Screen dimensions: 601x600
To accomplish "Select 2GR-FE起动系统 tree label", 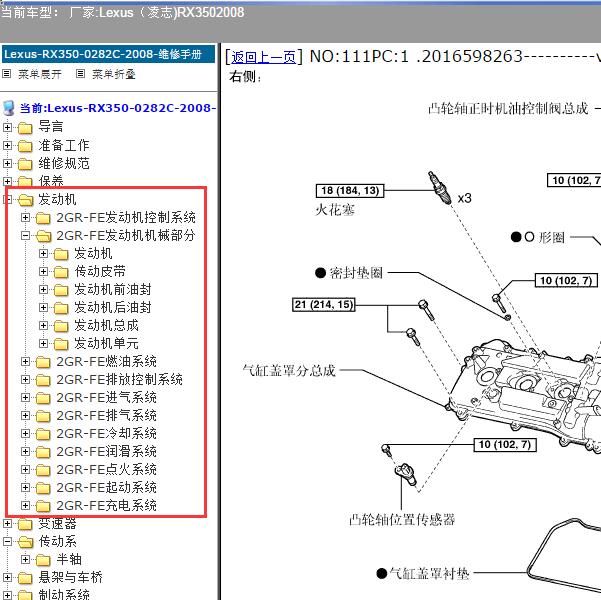I will [106, 488].
